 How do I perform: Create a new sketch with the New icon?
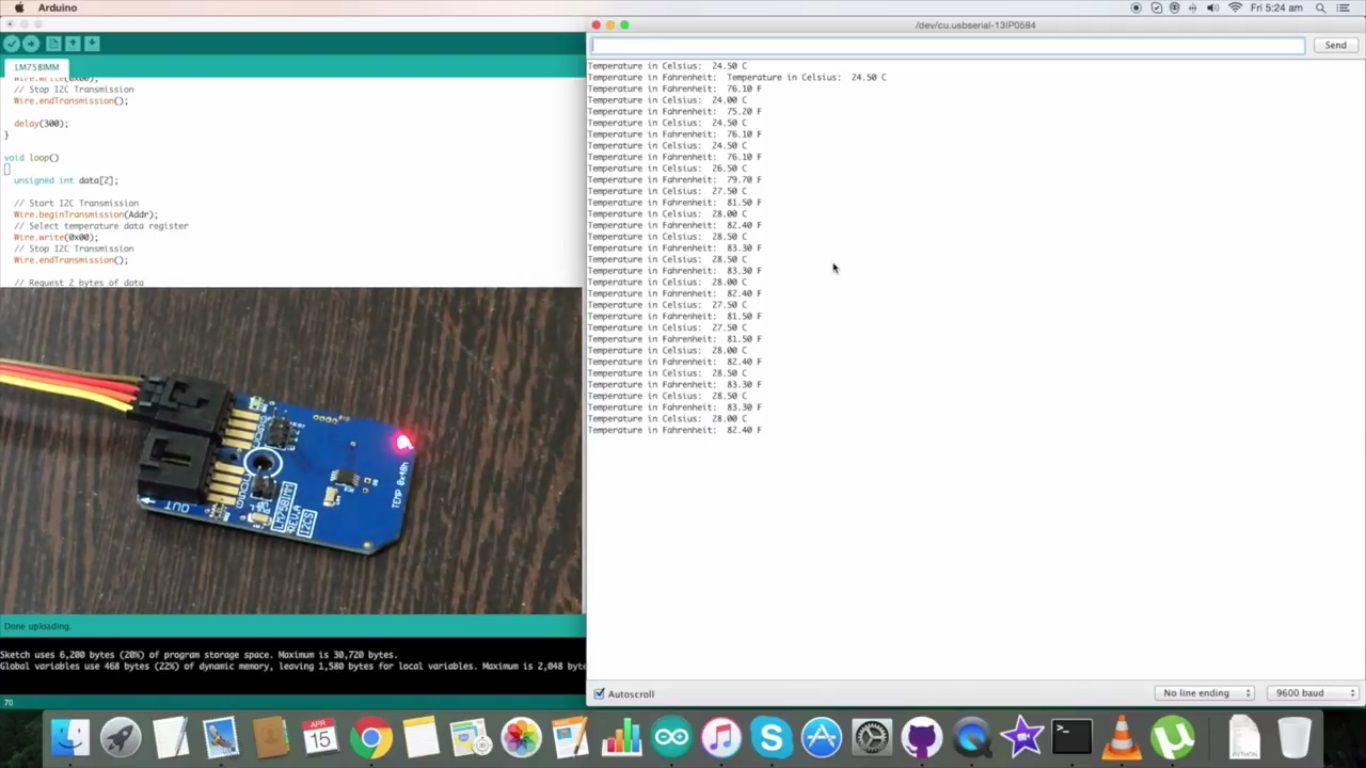[53, 43]
